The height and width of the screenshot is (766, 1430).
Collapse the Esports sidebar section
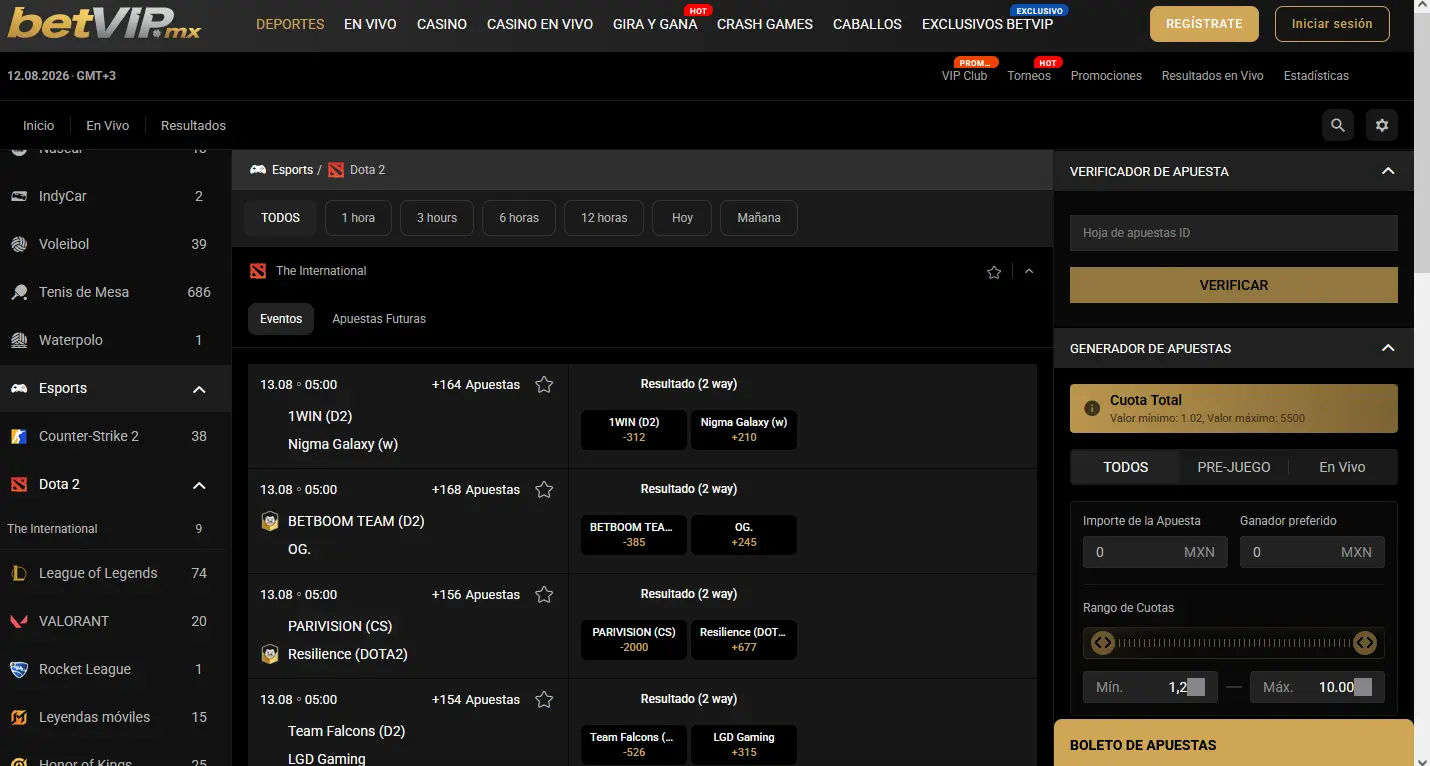click(x=199, y=389)
